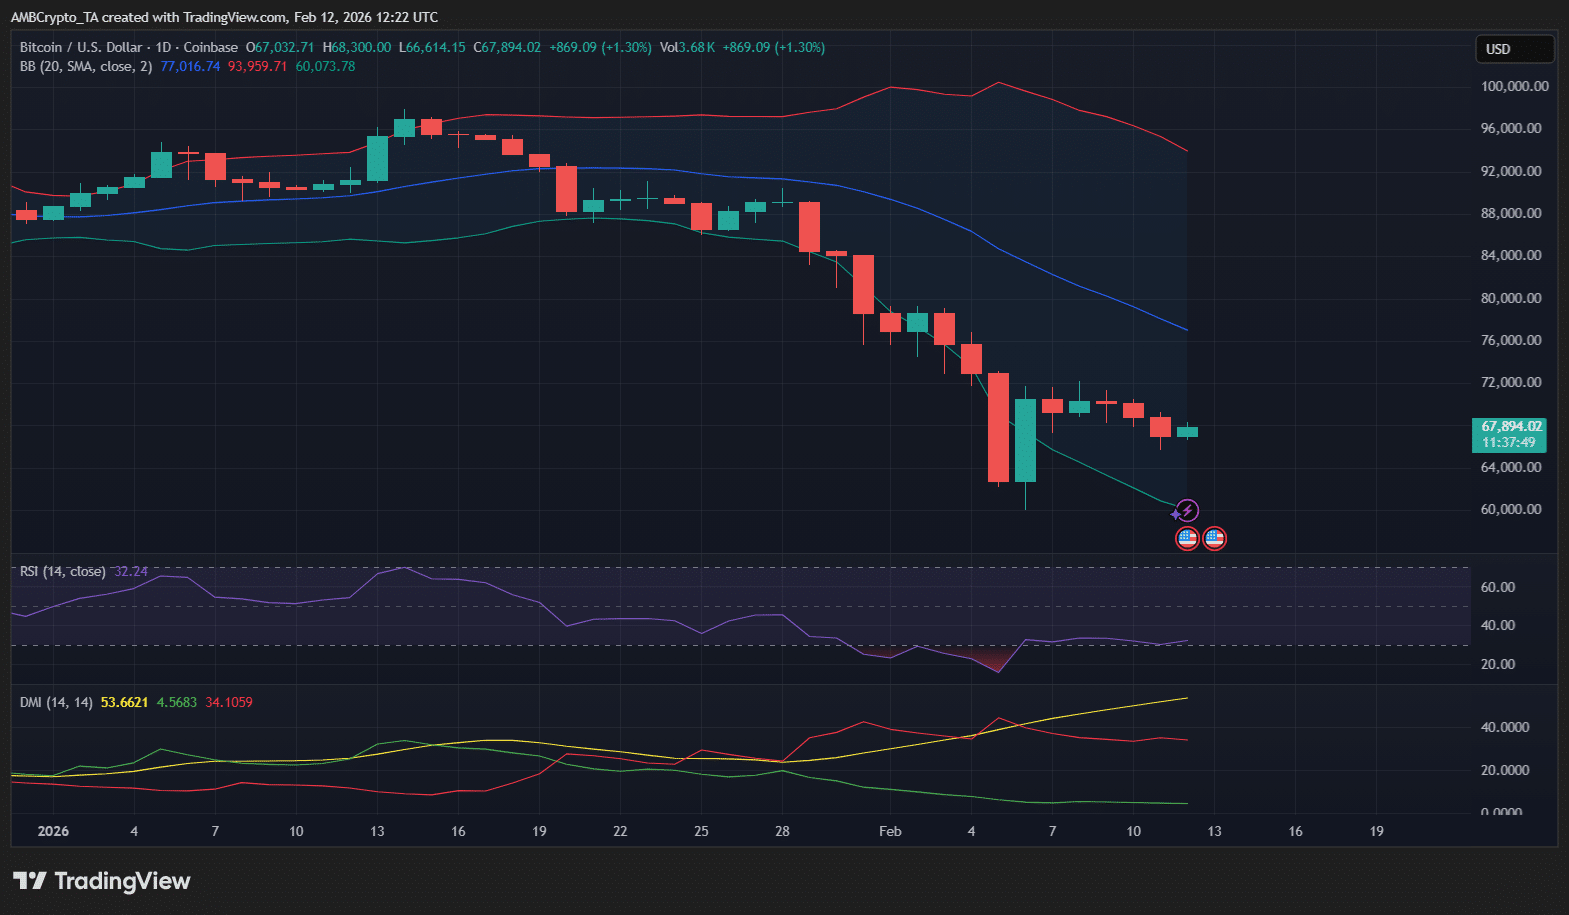Click the RSI value 32.24
Screen dimensions: 1569x915
coord(131,571)
